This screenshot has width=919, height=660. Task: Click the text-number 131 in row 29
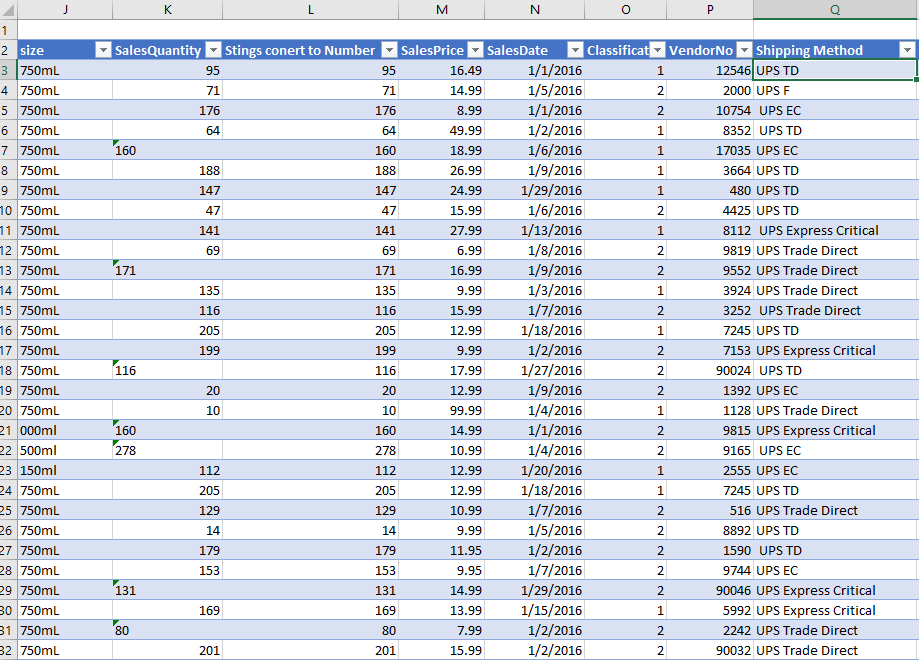pos(168,590)
